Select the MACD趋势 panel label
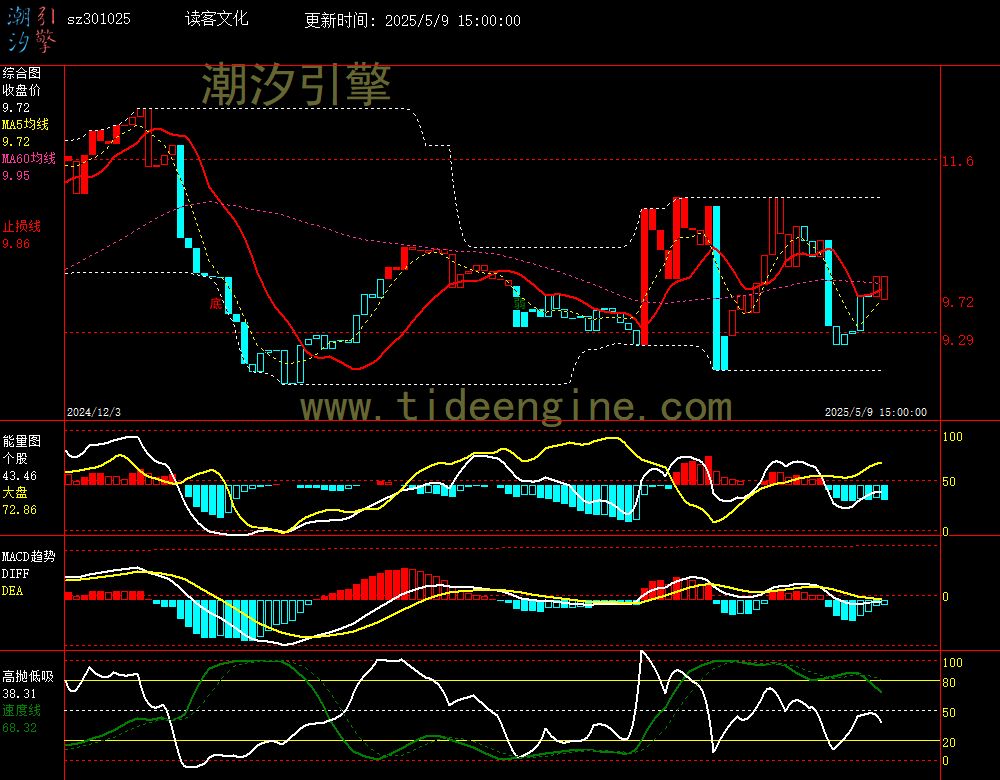This screenshot has height=780, width=1000. tap(29, 556)
